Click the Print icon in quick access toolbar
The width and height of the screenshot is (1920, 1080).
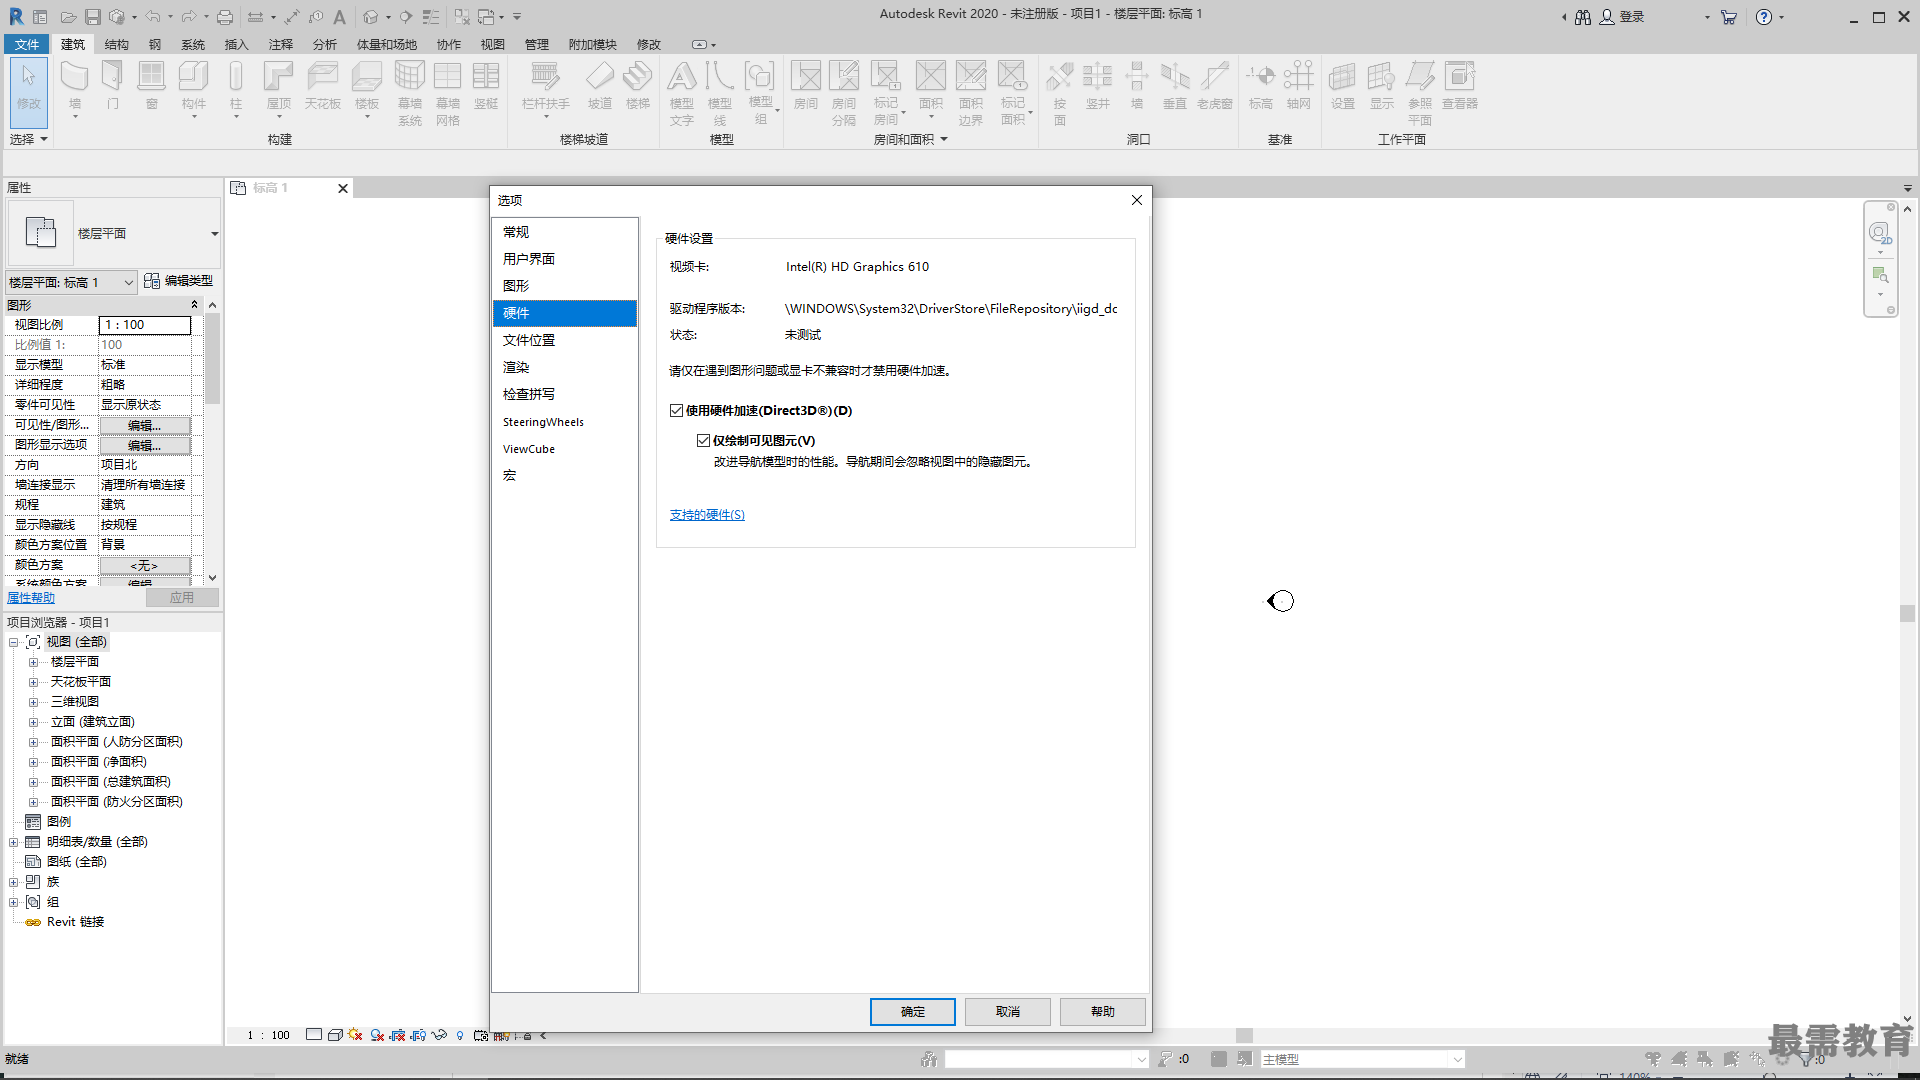point(225,17)
